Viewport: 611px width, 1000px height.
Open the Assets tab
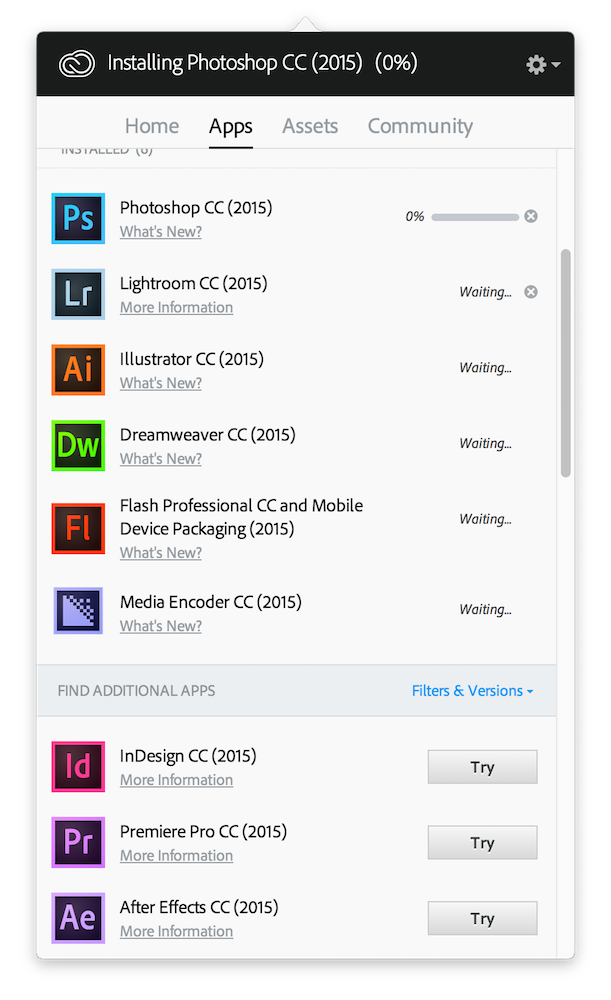pos(310,126)
